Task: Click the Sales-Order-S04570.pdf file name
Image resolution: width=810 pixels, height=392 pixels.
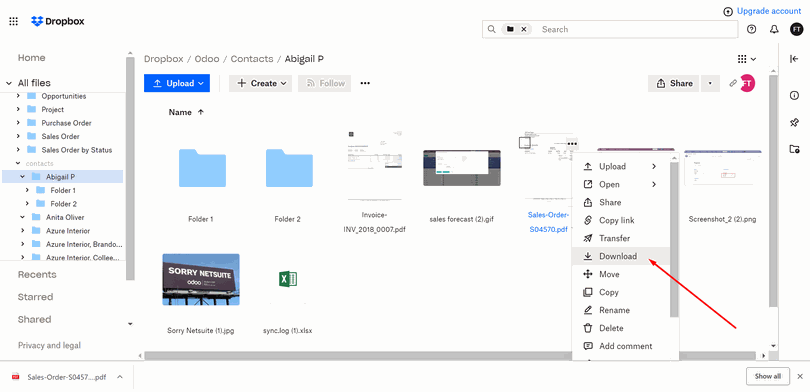Action: point(548,222)
